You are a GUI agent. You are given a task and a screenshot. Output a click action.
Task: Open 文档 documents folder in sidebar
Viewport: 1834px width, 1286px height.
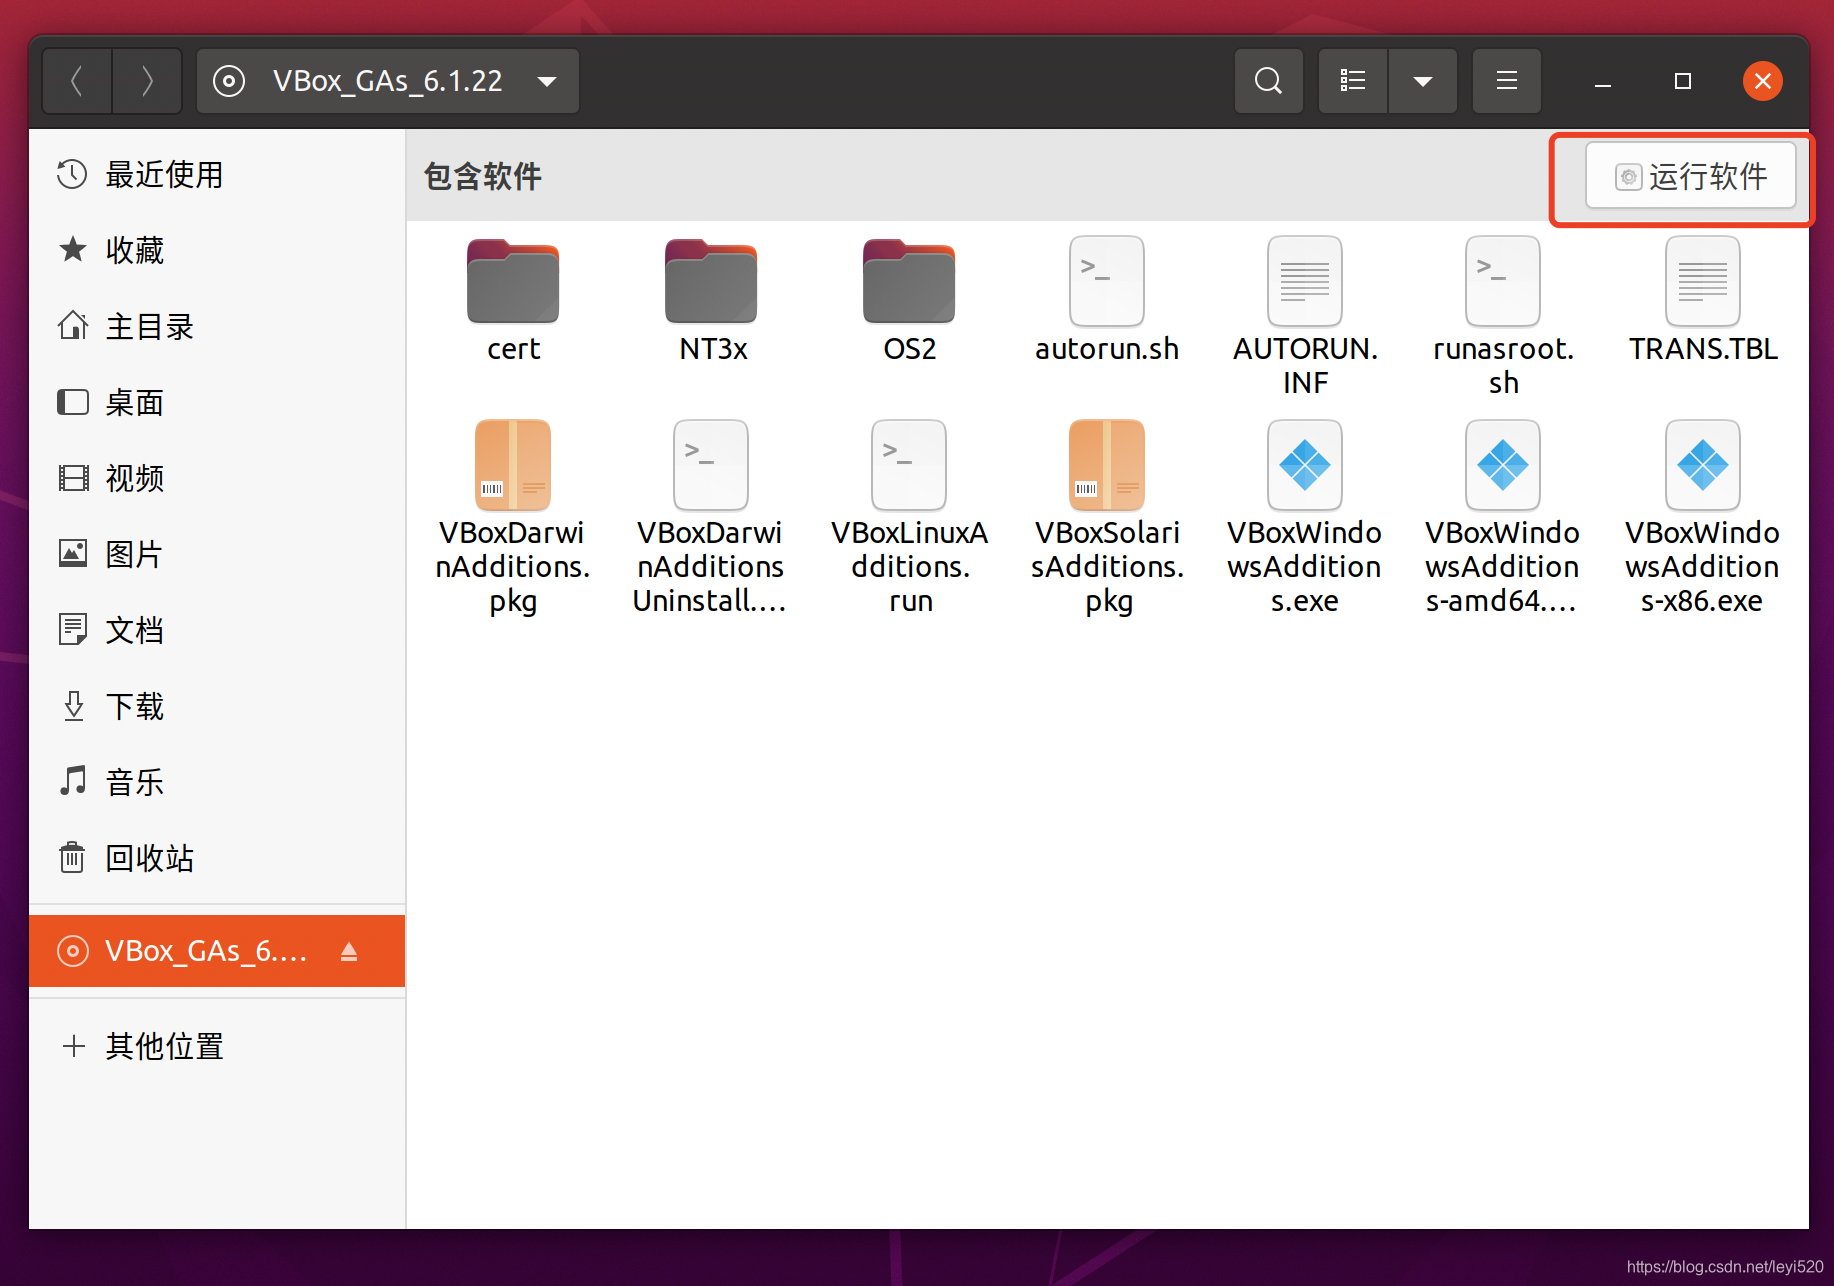(x=217, y=631)
